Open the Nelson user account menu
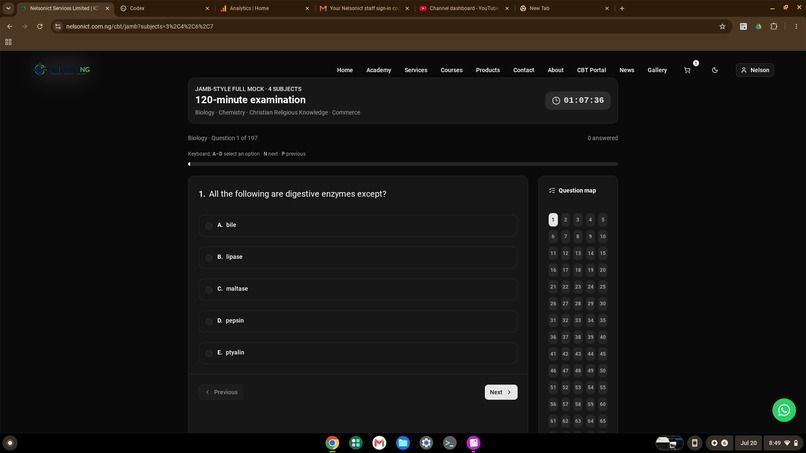This screenshot has width=806, height=453. [x=755, y=70]
